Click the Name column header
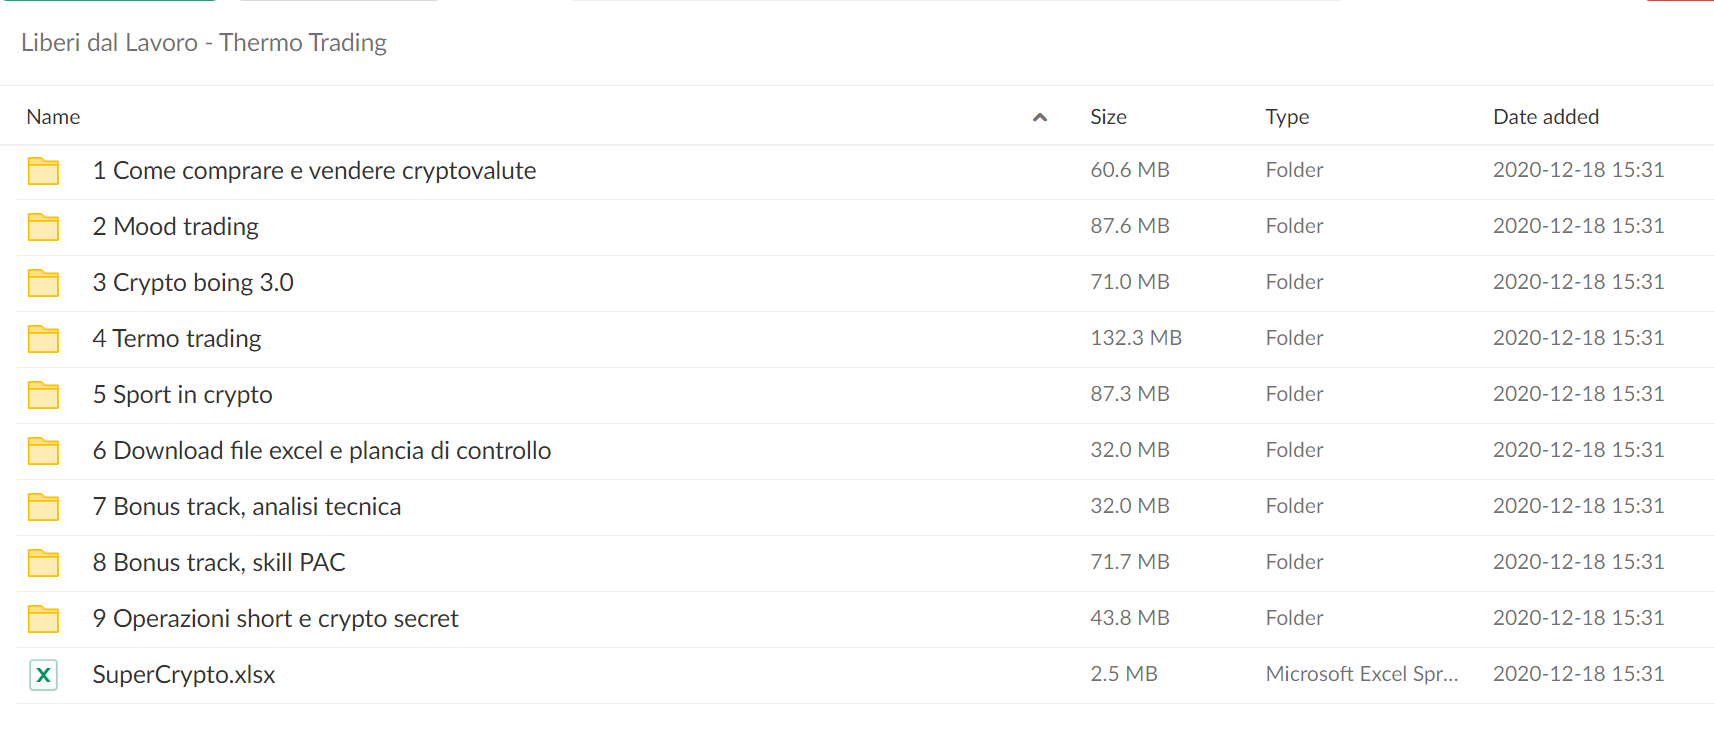 tap(53, 117)
